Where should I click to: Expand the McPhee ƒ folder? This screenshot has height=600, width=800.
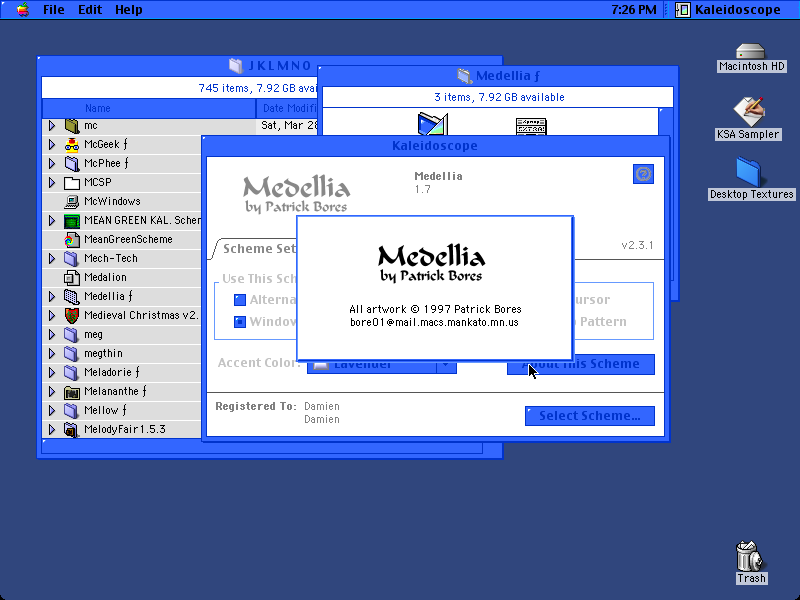[x=52, y=163]
